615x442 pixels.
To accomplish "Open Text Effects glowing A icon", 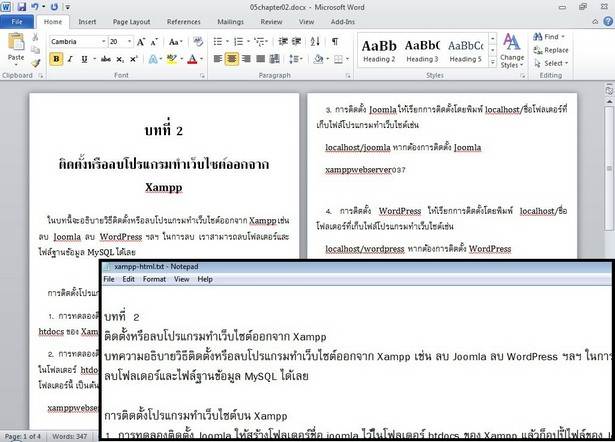I will [153, 59].
